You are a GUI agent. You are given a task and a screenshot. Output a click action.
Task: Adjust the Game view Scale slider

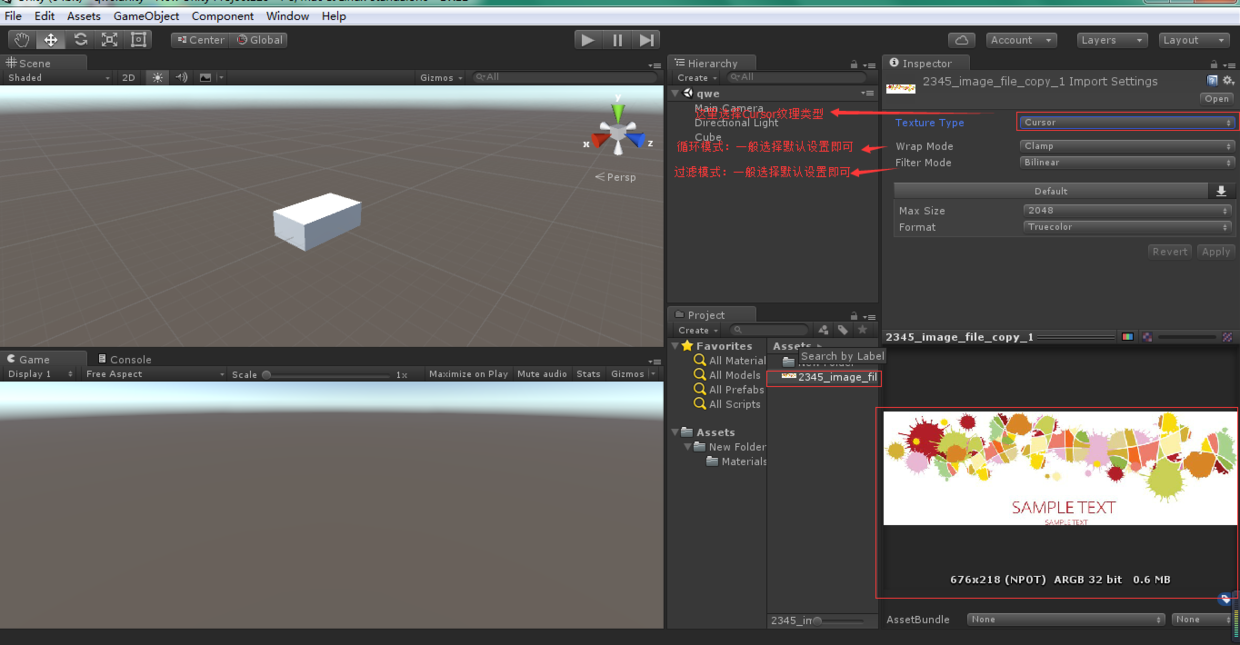tap(267, 375)
